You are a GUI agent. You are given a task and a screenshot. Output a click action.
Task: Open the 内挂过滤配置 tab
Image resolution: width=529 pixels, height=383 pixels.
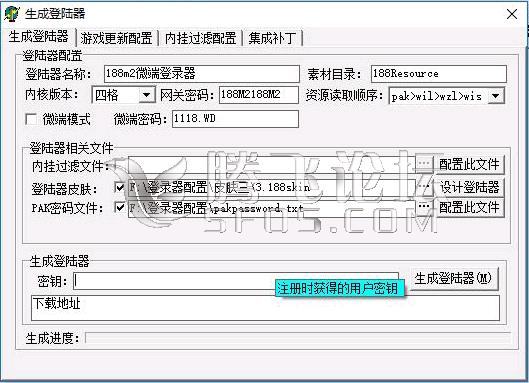(x=201, y=38)
